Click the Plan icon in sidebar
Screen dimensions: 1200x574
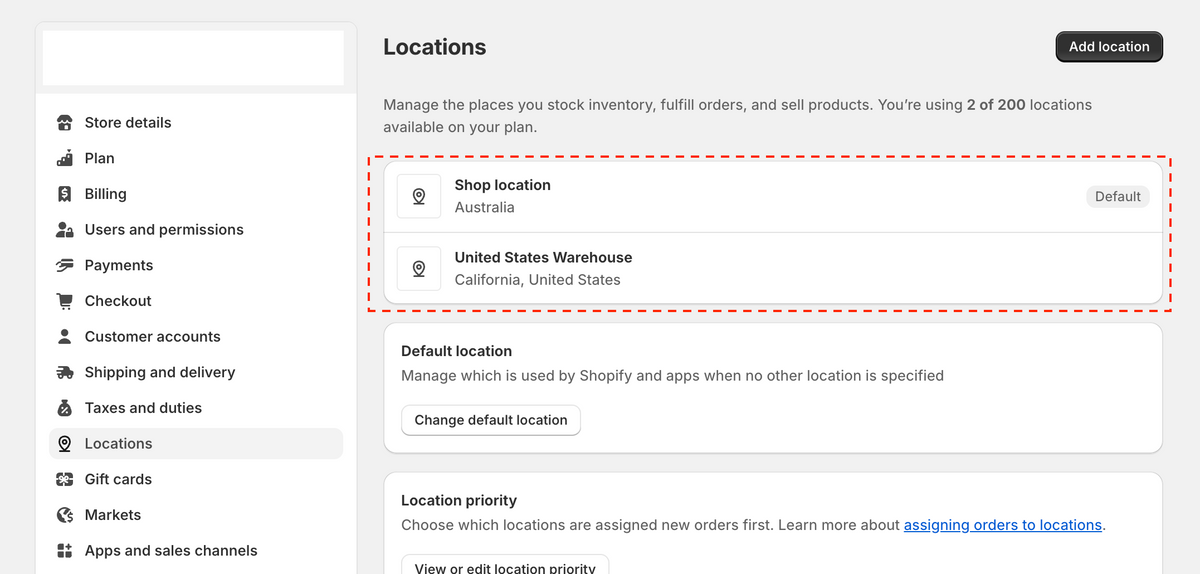[x=65, y=158]
